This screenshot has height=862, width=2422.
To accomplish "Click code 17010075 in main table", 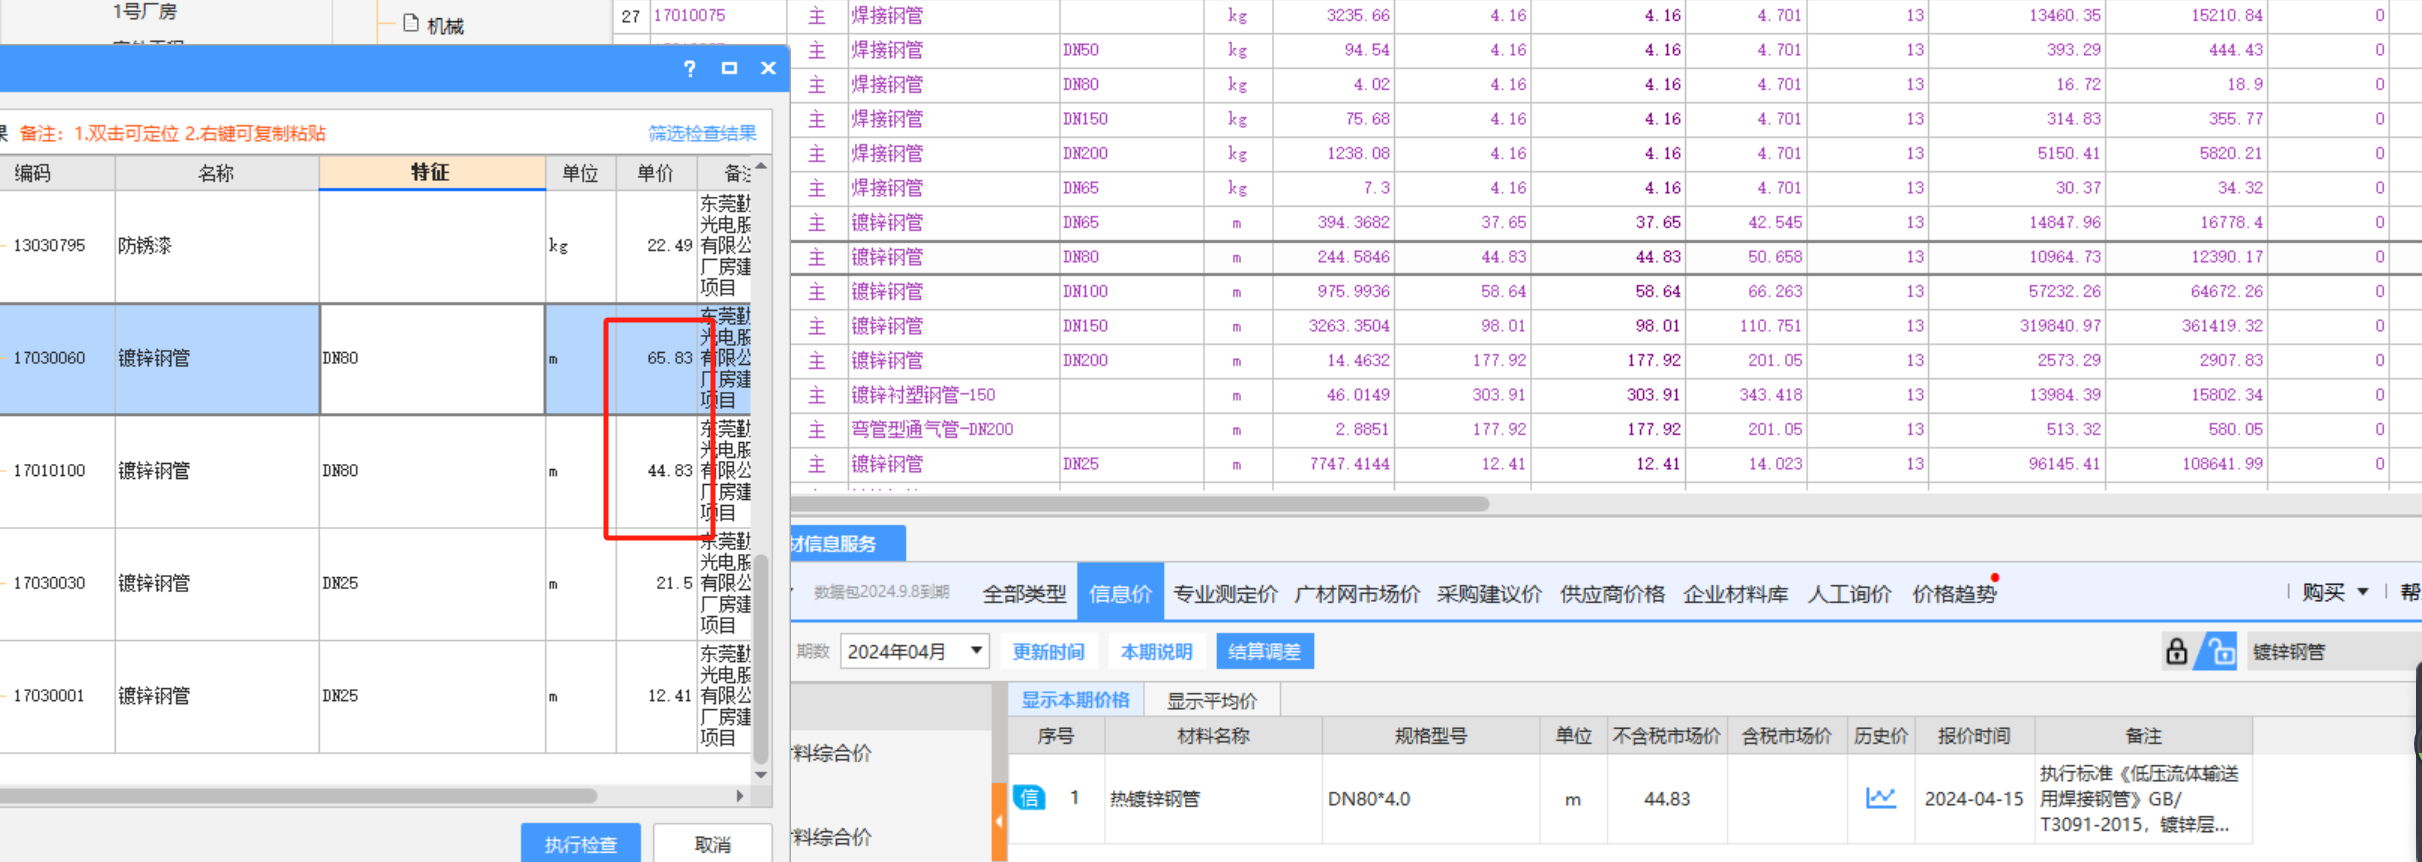I will (689, 15).
